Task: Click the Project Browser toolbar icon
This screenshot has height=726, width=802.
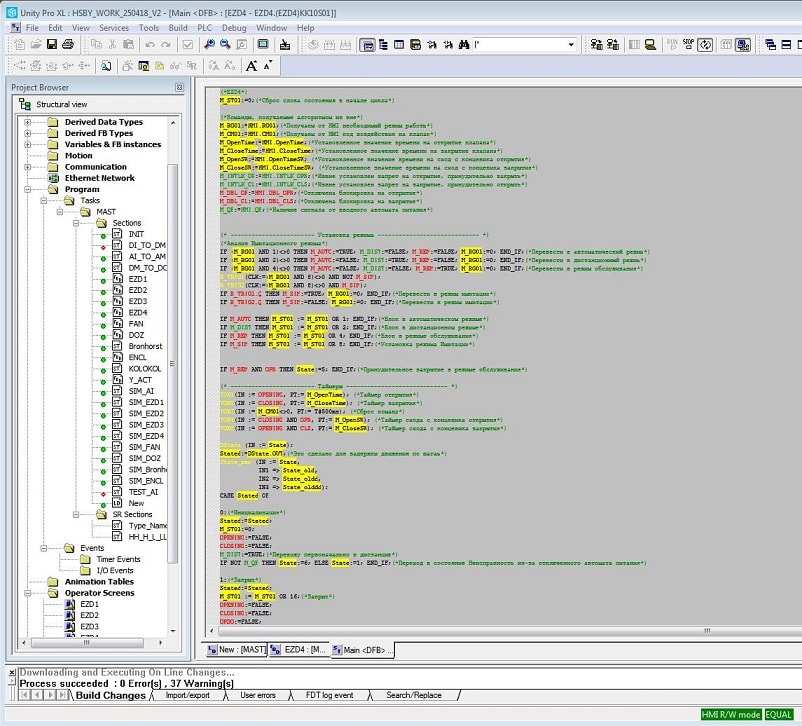Action: click(367, 45)
